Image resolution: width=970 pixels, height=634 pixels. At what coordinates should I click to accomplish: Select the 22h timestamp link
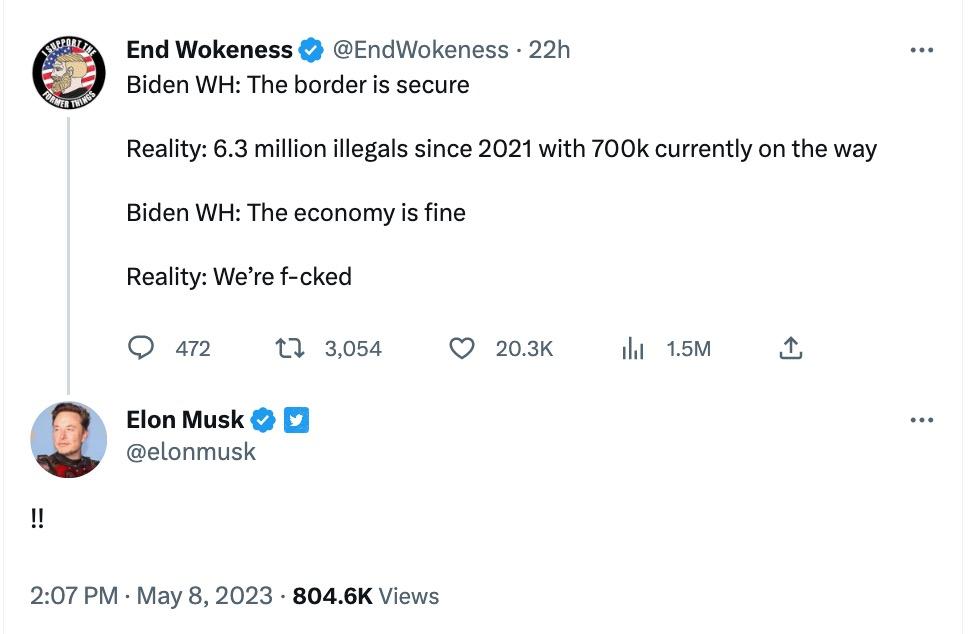(x=550, y=48)
